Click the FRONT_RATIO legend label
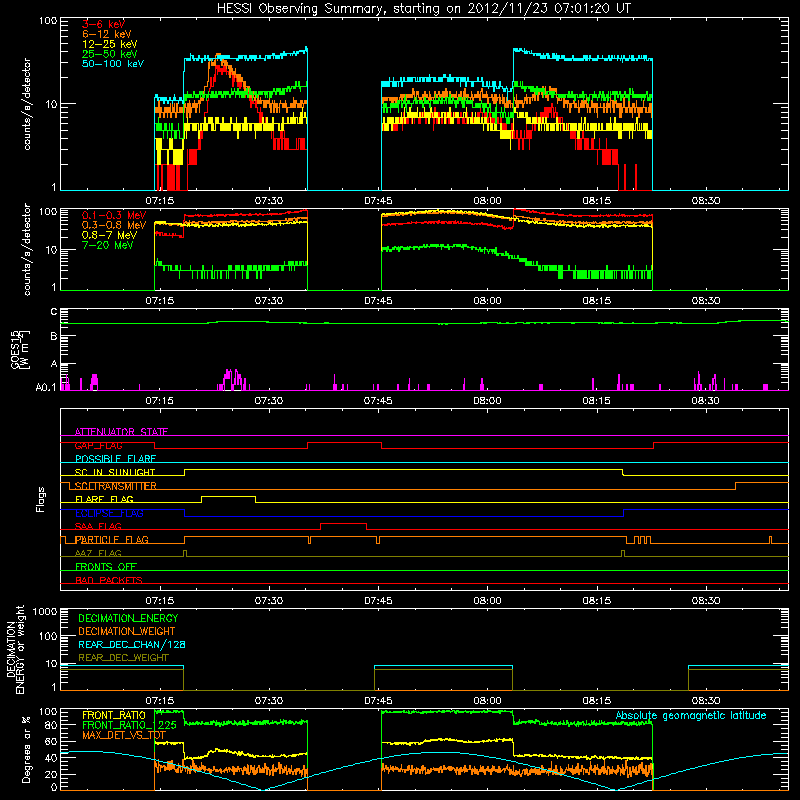 [x=114, y=716]
